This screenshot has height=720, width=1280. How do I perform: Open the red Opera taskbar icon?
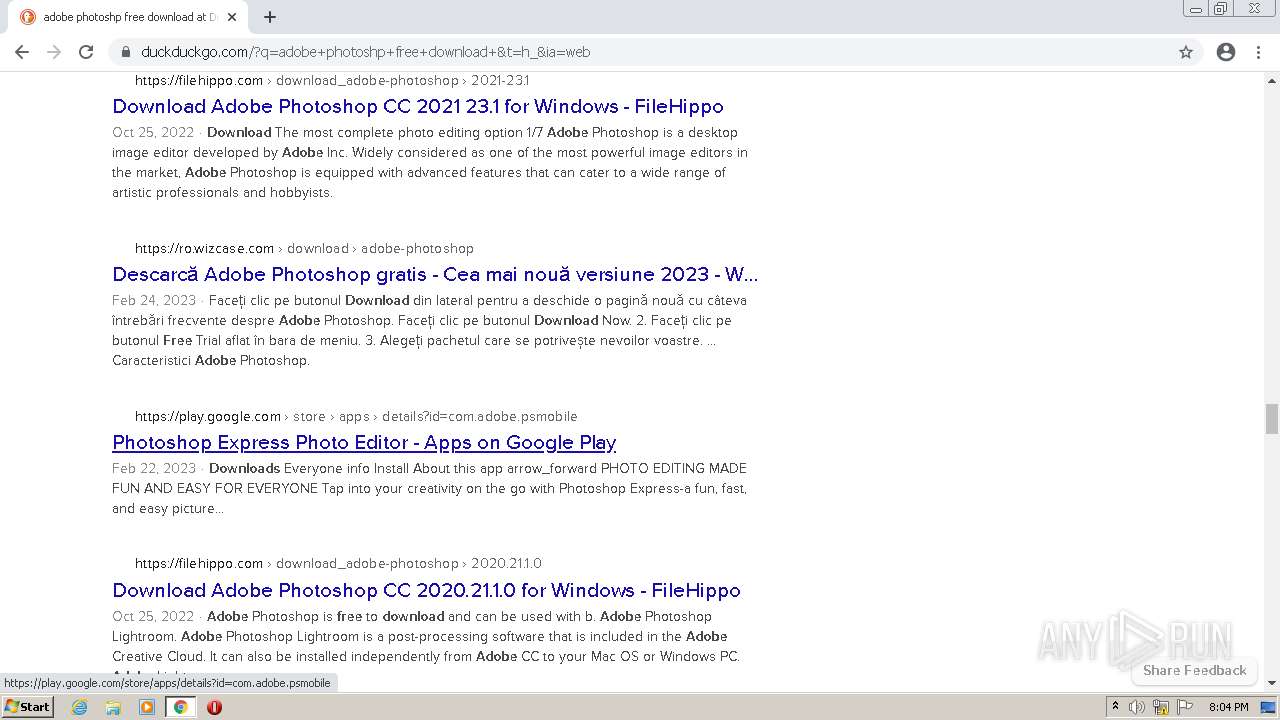point(214,707)
